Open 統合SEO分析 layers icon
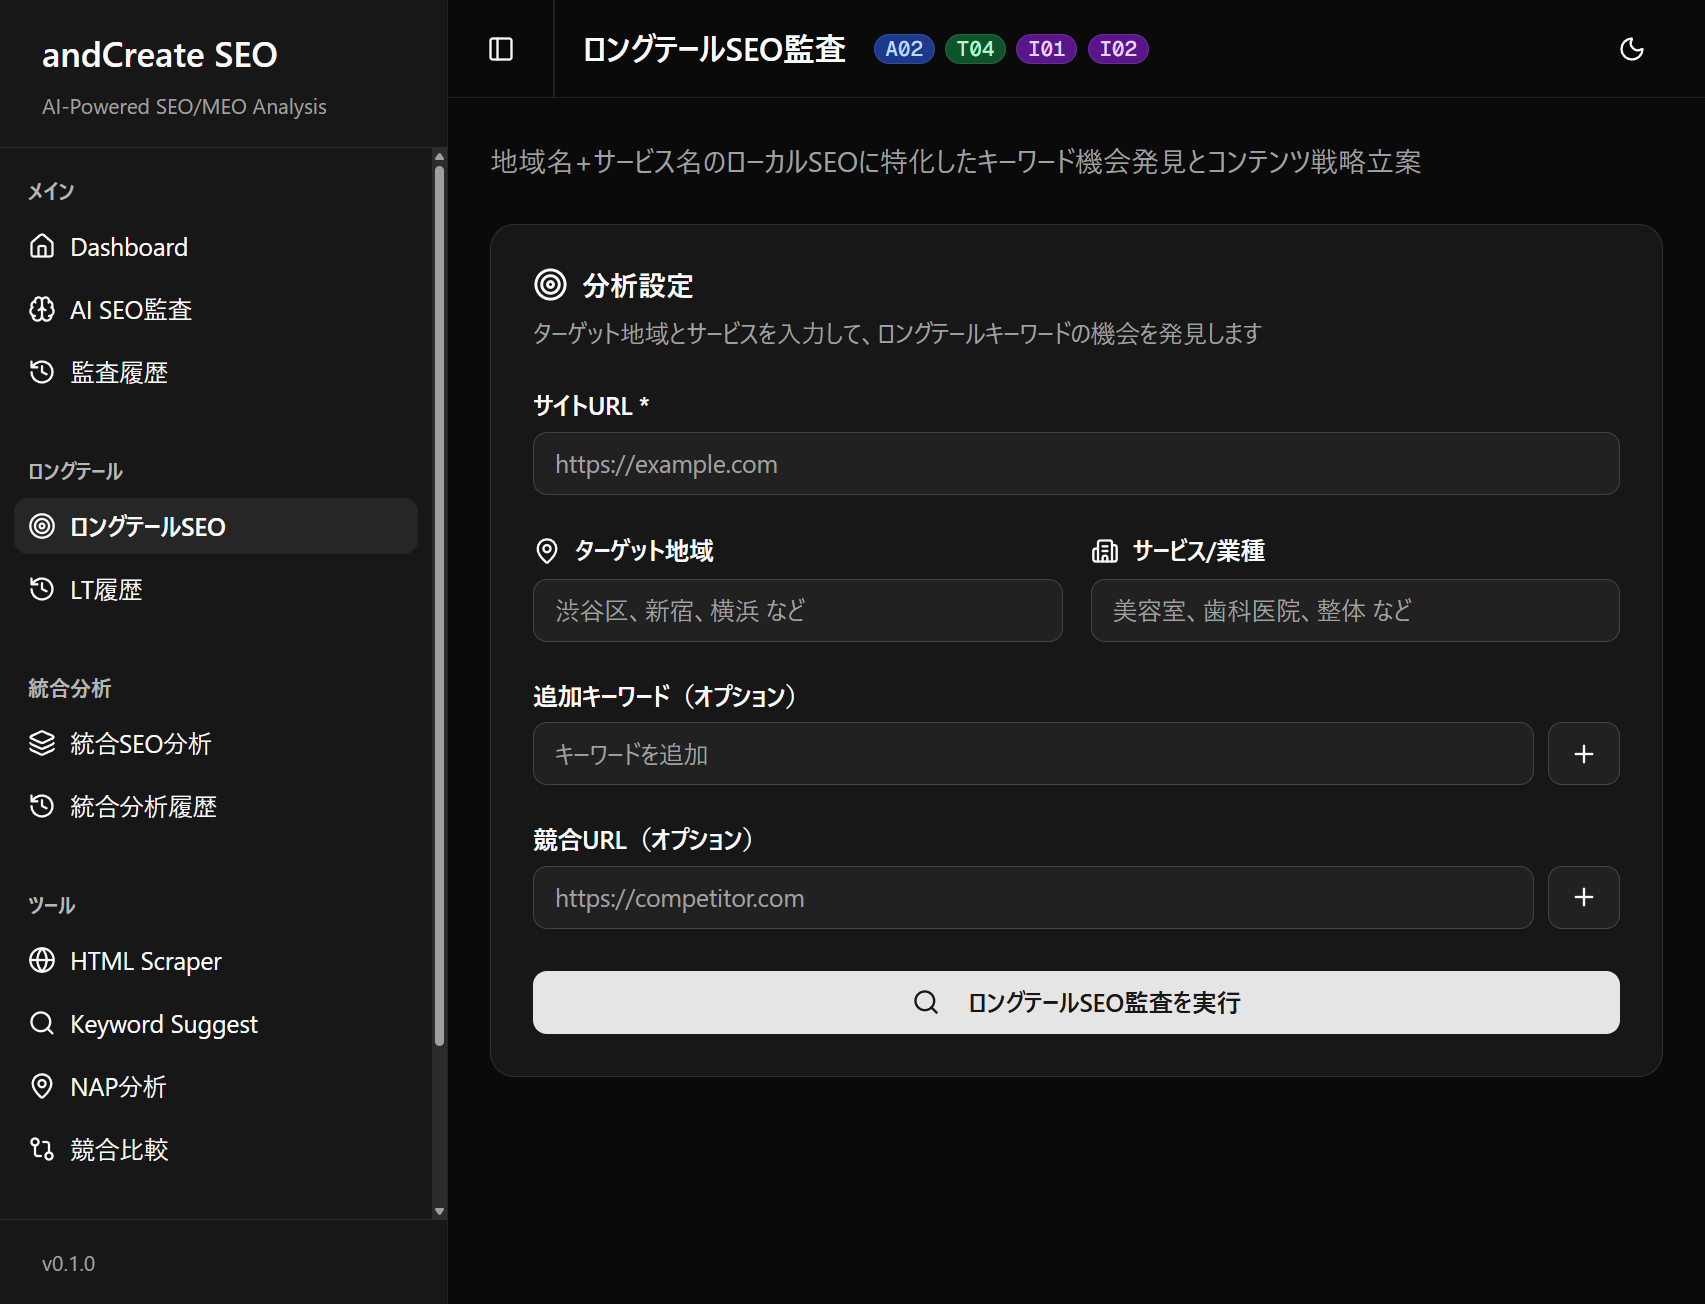The width and height of the screenshot is (1705, 1304). 41,743
